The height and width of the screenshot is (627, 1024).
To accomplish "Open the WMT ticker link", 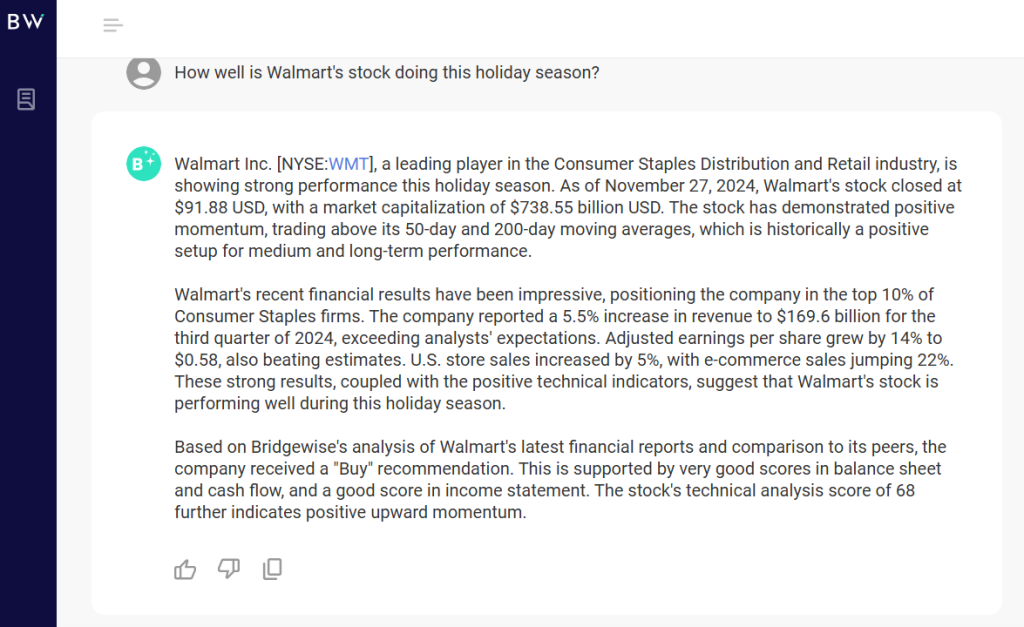I will tap(348, 164).
